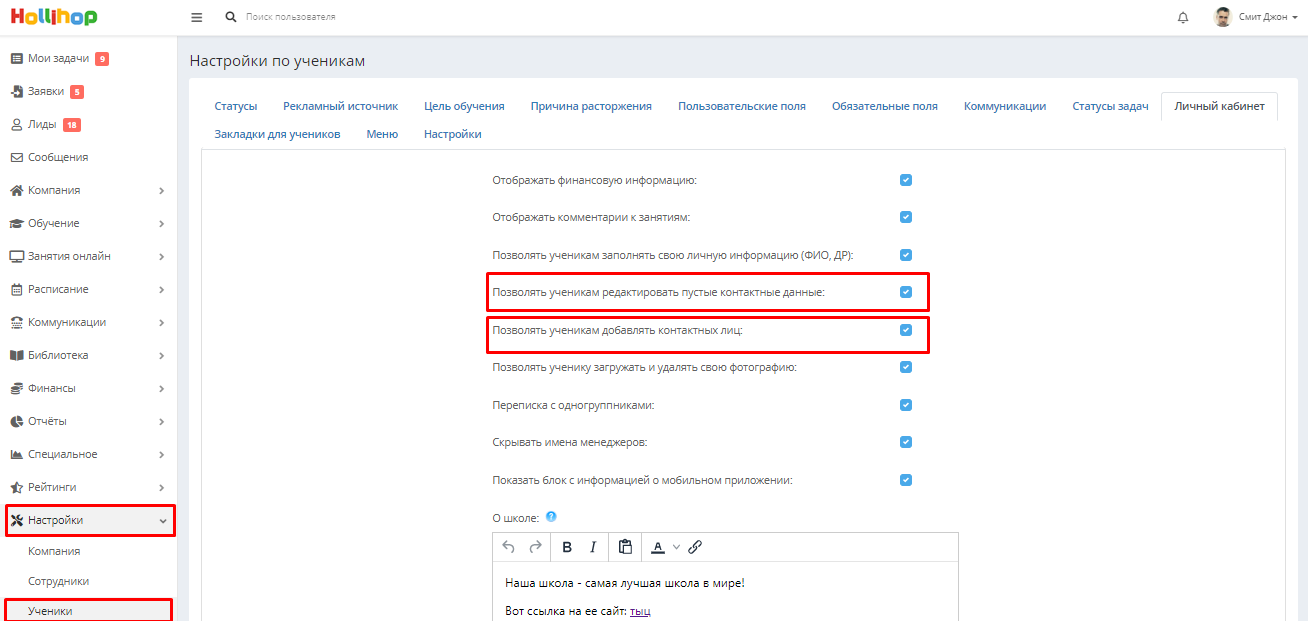Toggle блок о мобильном приложении checkbox
Image resolution: width=1308 pixels, height=621 pixels.
pos(906,480)
